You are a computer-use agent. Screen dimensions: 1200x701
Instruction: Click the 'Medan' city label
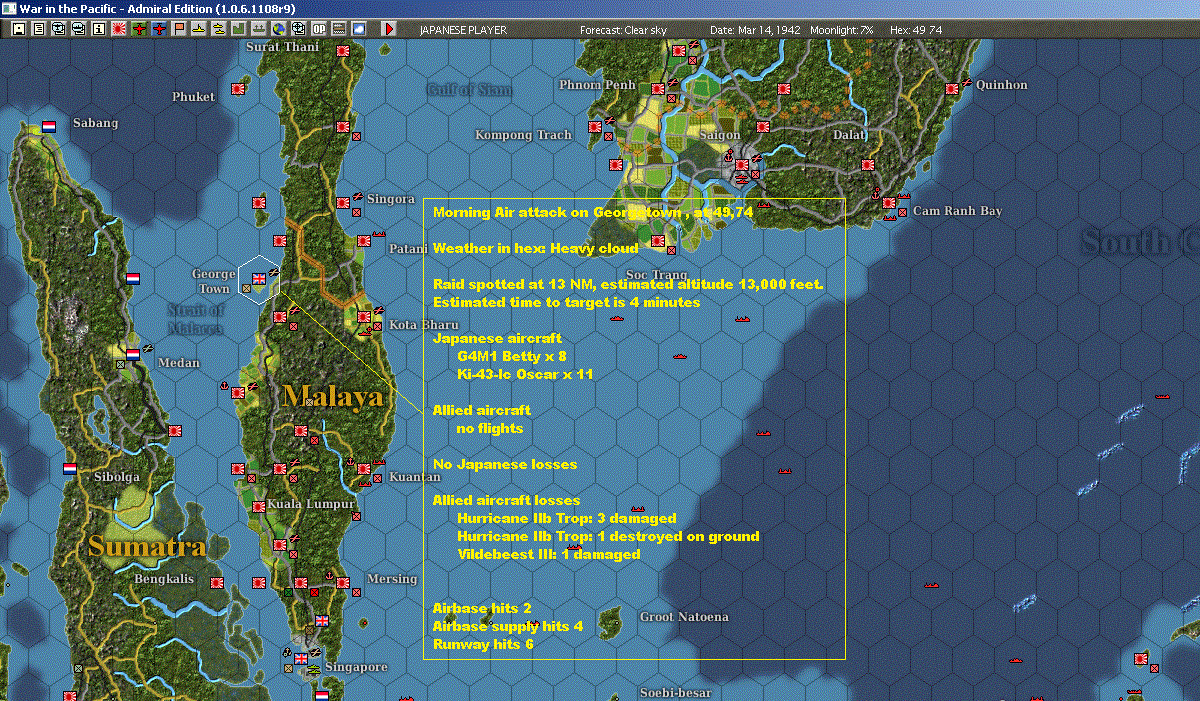(x=178, y=363)
